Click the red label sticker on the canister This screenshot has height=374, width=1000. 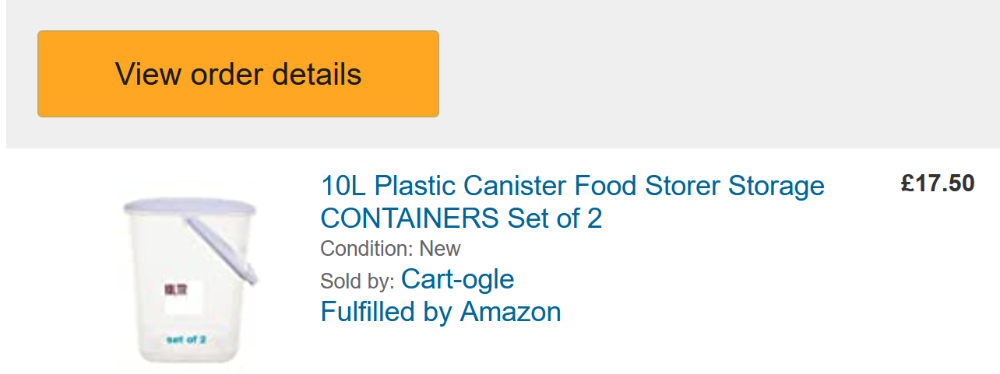tap(175, 290)
